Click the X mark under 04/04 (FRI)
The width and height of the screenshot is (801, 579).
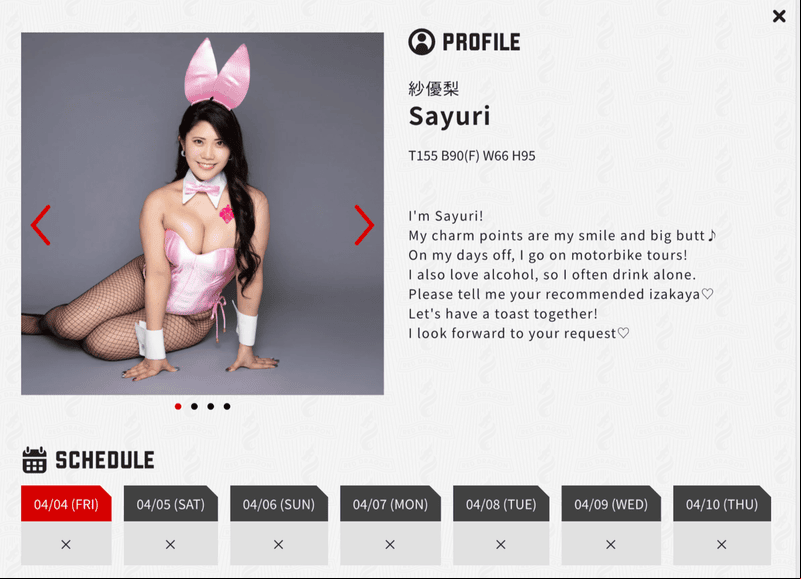(66, 545)
